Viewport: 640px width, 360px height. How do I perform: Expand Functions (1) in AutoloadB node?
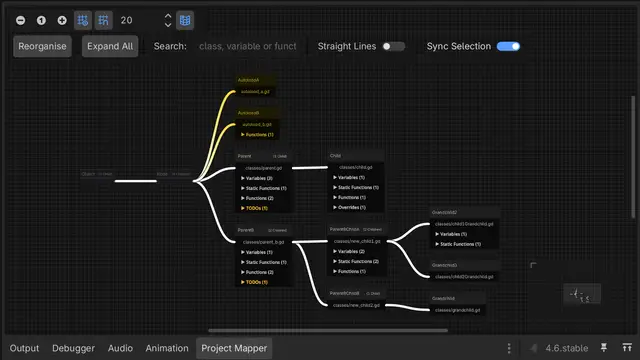[258, 134]
